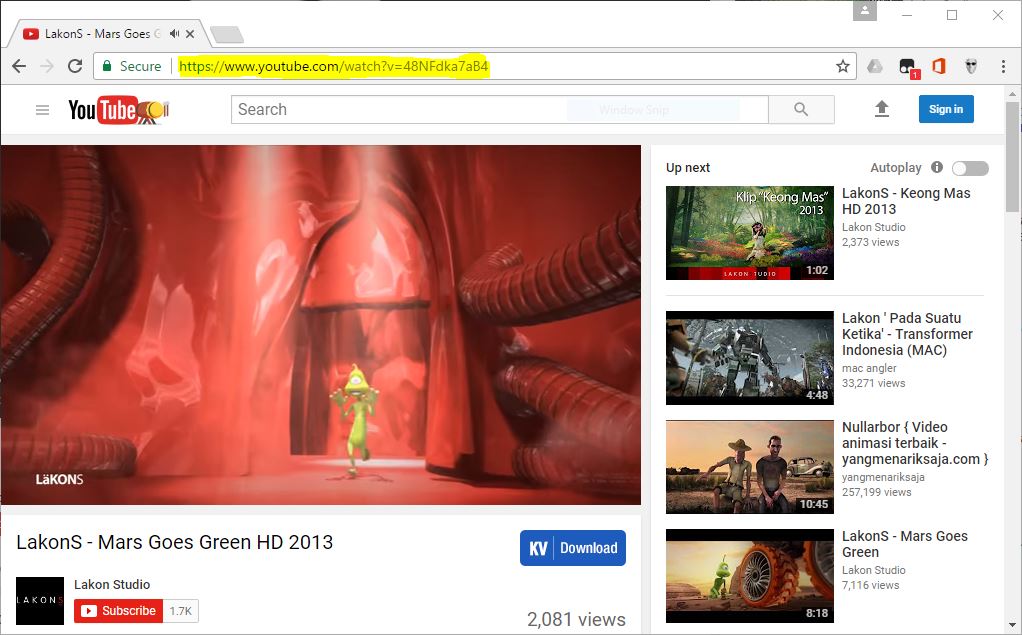Reload the page with the refresh icon
This screenshot has height=635, width=1022.
(x=75, y=66)
